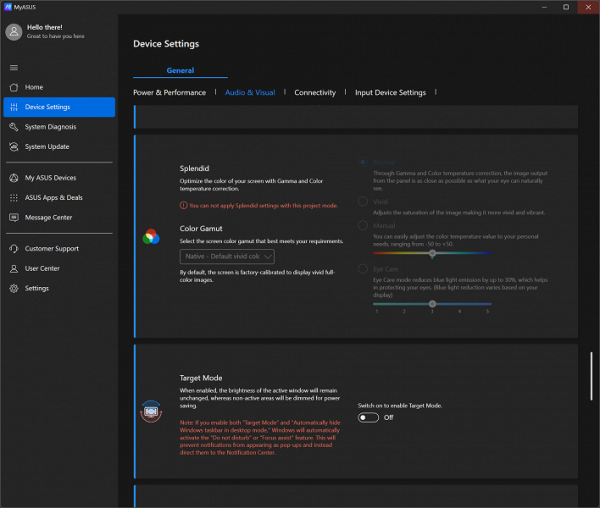Open the Input Device Settings tab
600x508 pixels.
click(x=390, y=93)
